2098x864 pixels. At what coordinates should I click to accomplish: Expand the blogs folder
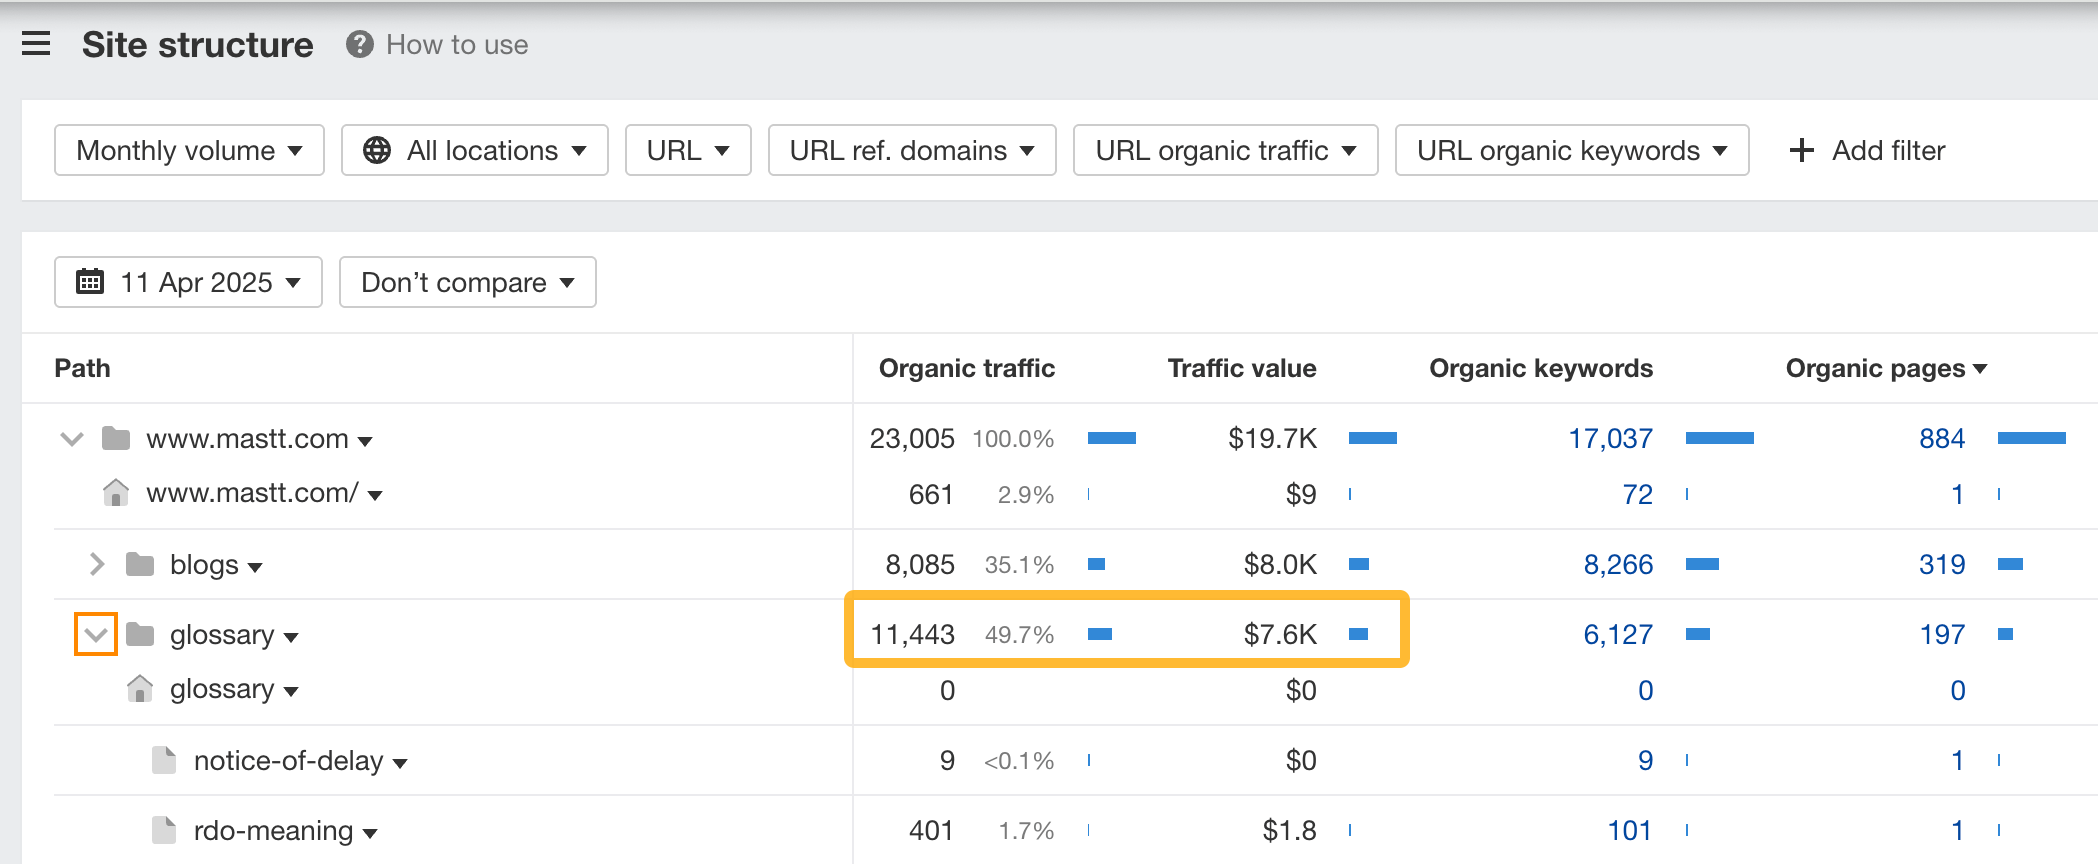(x=96, y=564)
